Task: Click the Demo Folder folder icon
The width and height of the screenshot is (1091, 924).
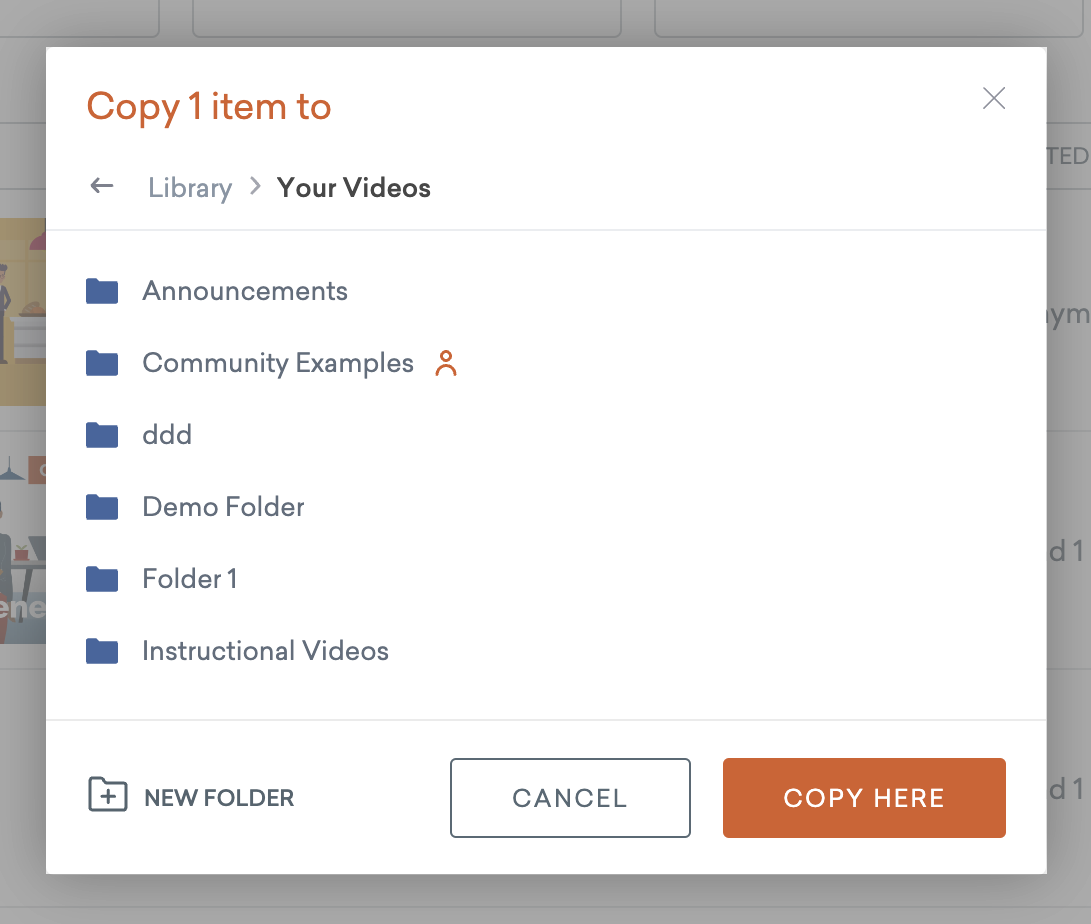Action: [x=102, y=507]
